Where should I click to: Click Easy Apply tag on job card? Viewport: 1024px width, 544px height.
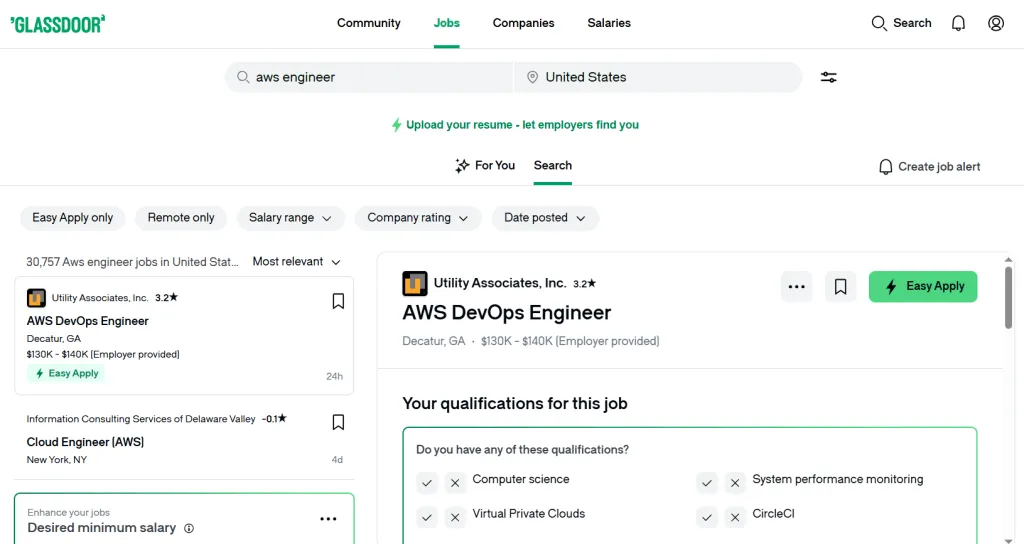[66, 374]
